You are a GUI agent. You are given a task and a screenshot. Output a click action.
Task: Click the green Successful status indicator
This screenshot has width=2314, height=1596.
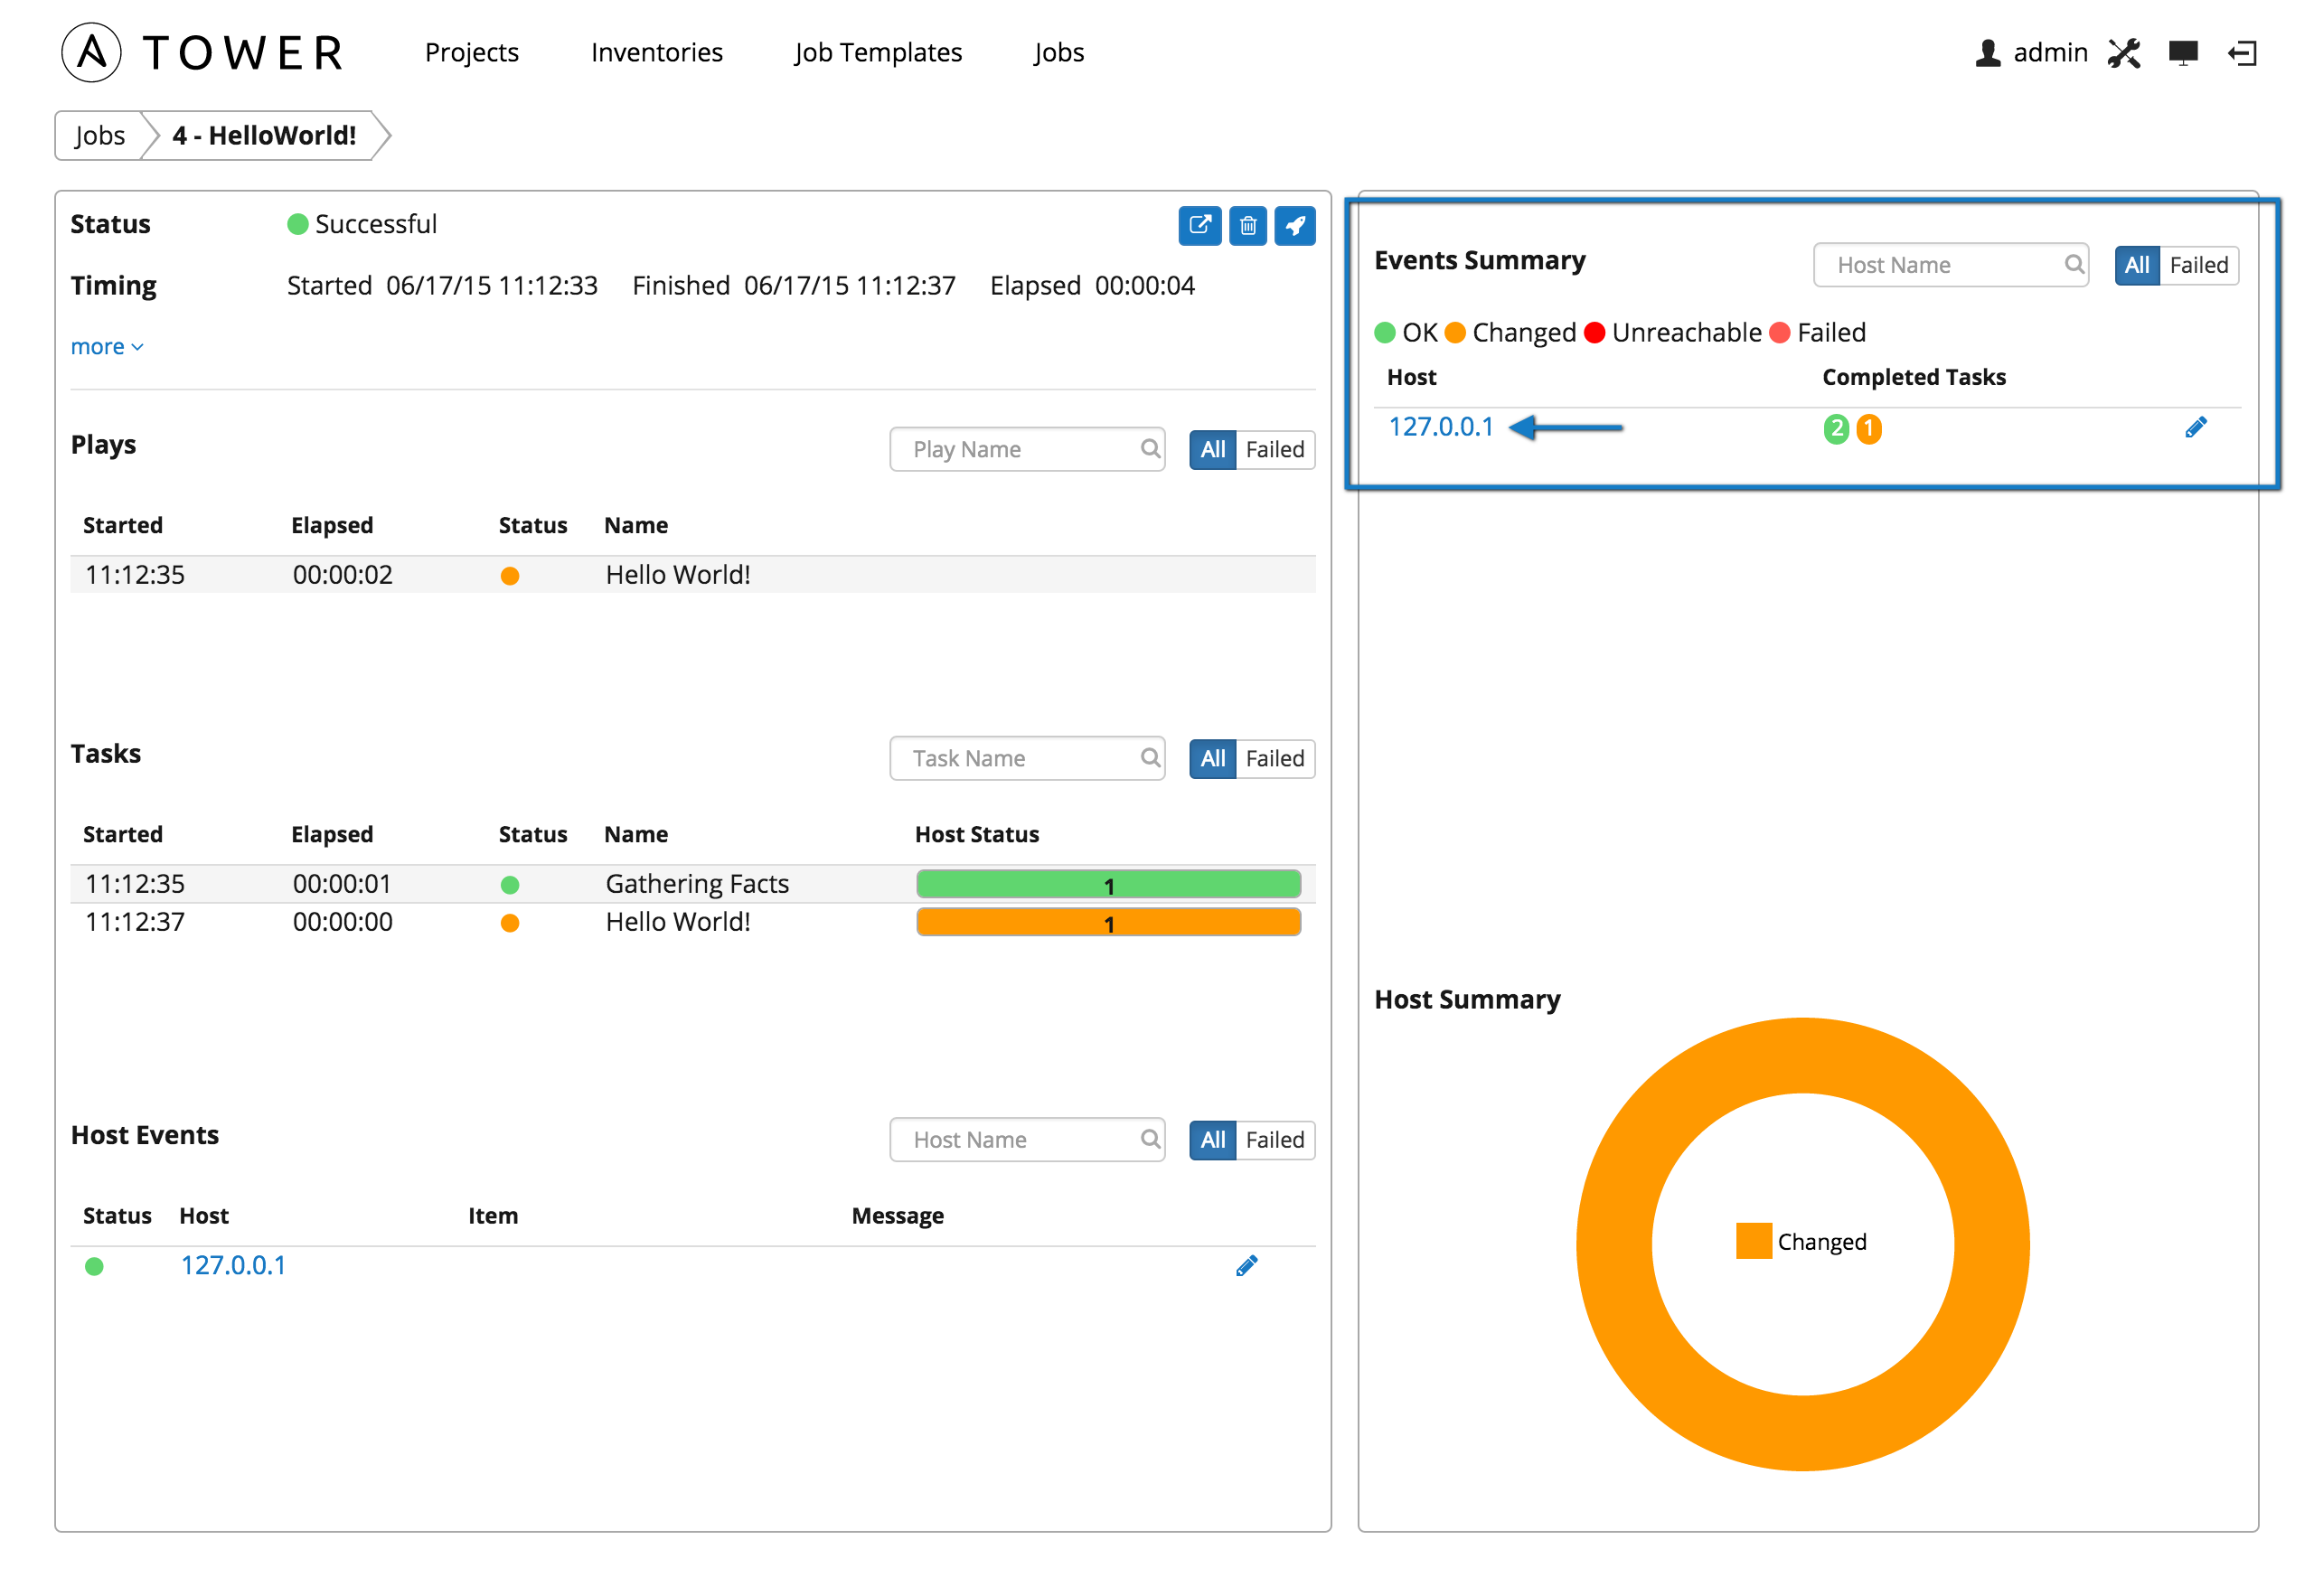tap(297, 224)
